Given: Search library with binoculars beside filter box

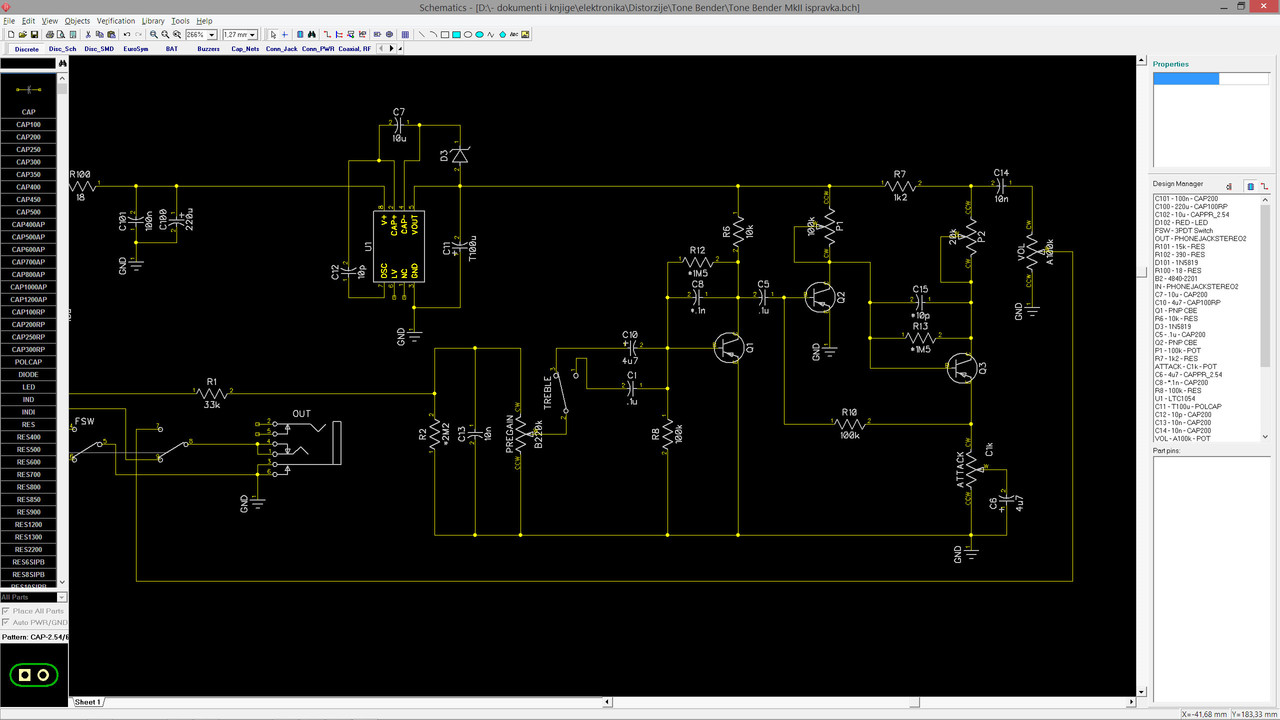Looking at the screenshot, I should (x=62, y=63).
